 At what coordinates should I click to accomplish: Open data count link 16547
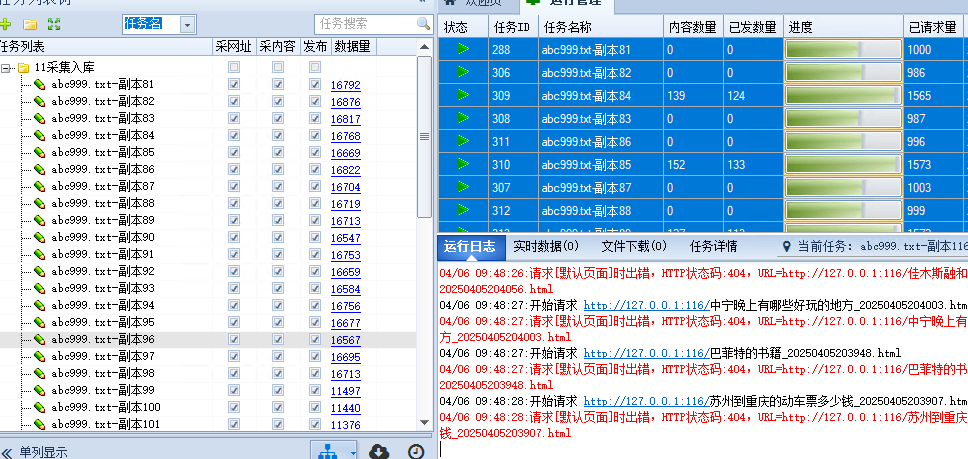(x=346, y=238)
